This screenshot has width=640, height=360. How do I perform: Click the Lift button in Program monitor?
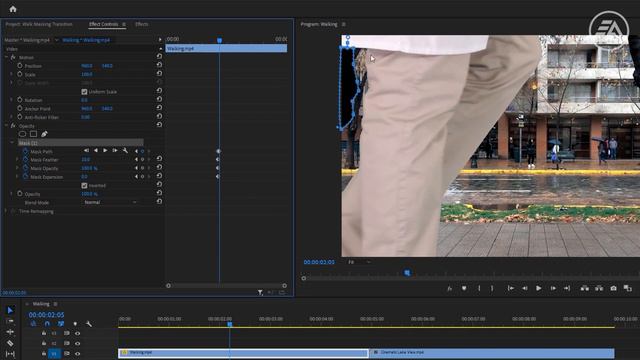[584, 288]
